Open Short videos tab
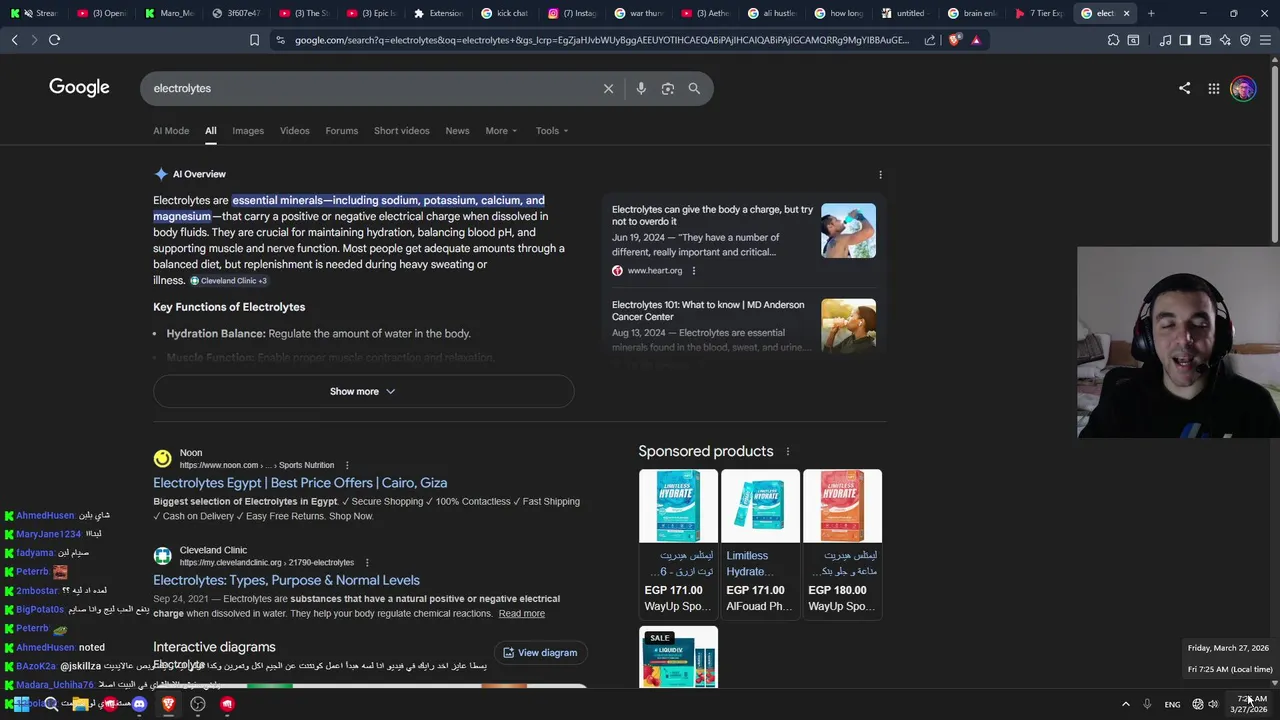 [401, 131]
